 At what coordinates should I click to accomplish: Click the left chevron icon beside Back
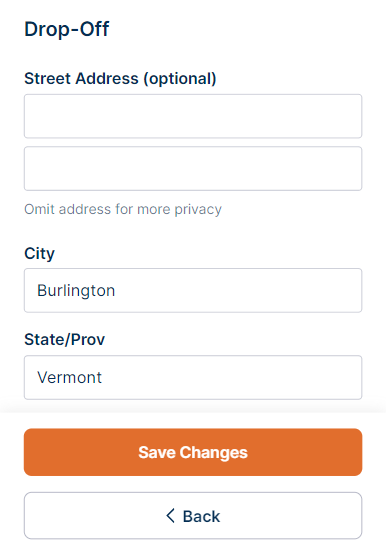[x=171, y=516]
